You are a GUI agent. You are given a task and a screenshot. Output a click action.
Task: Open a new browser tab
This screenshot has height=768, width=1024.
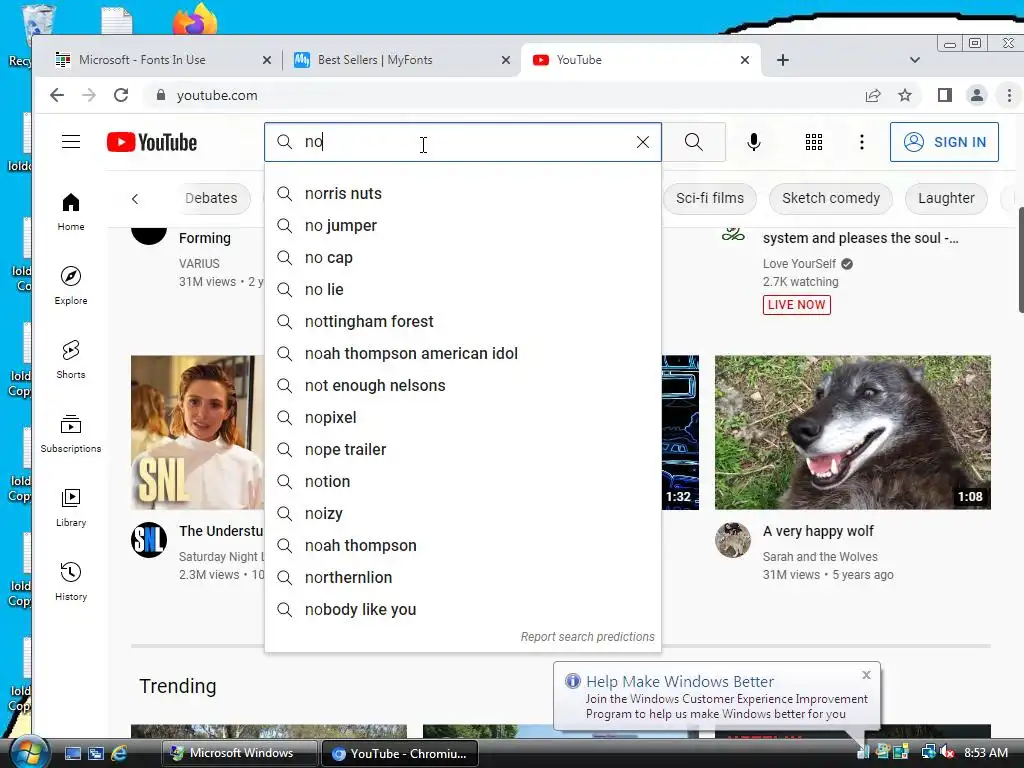click(x=783, y=60)
